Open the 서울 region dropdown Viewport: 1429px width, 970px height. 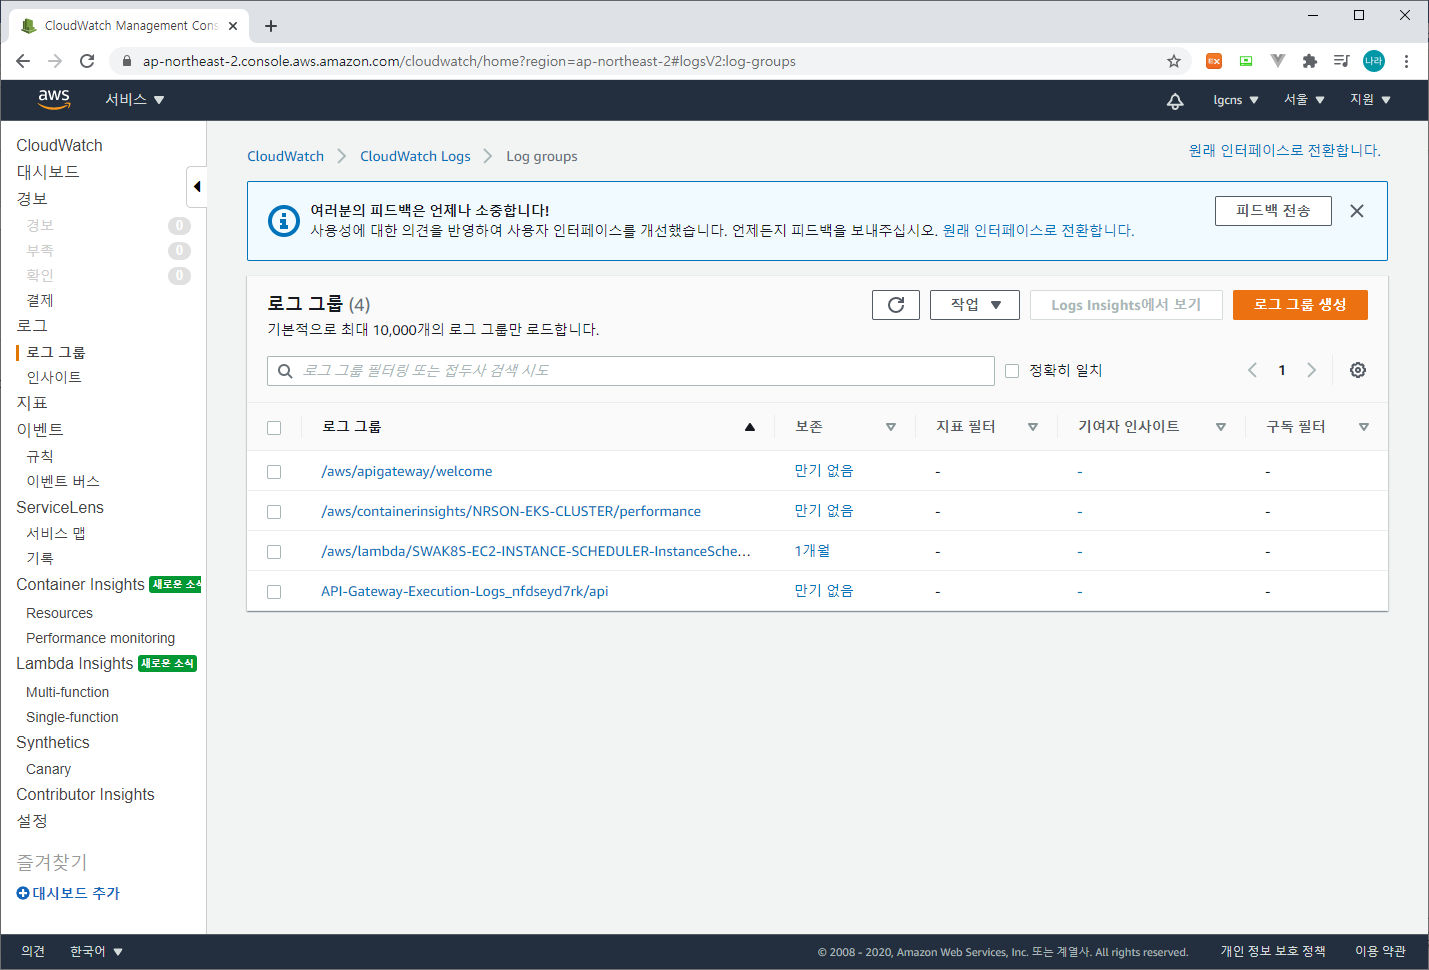1305,100
